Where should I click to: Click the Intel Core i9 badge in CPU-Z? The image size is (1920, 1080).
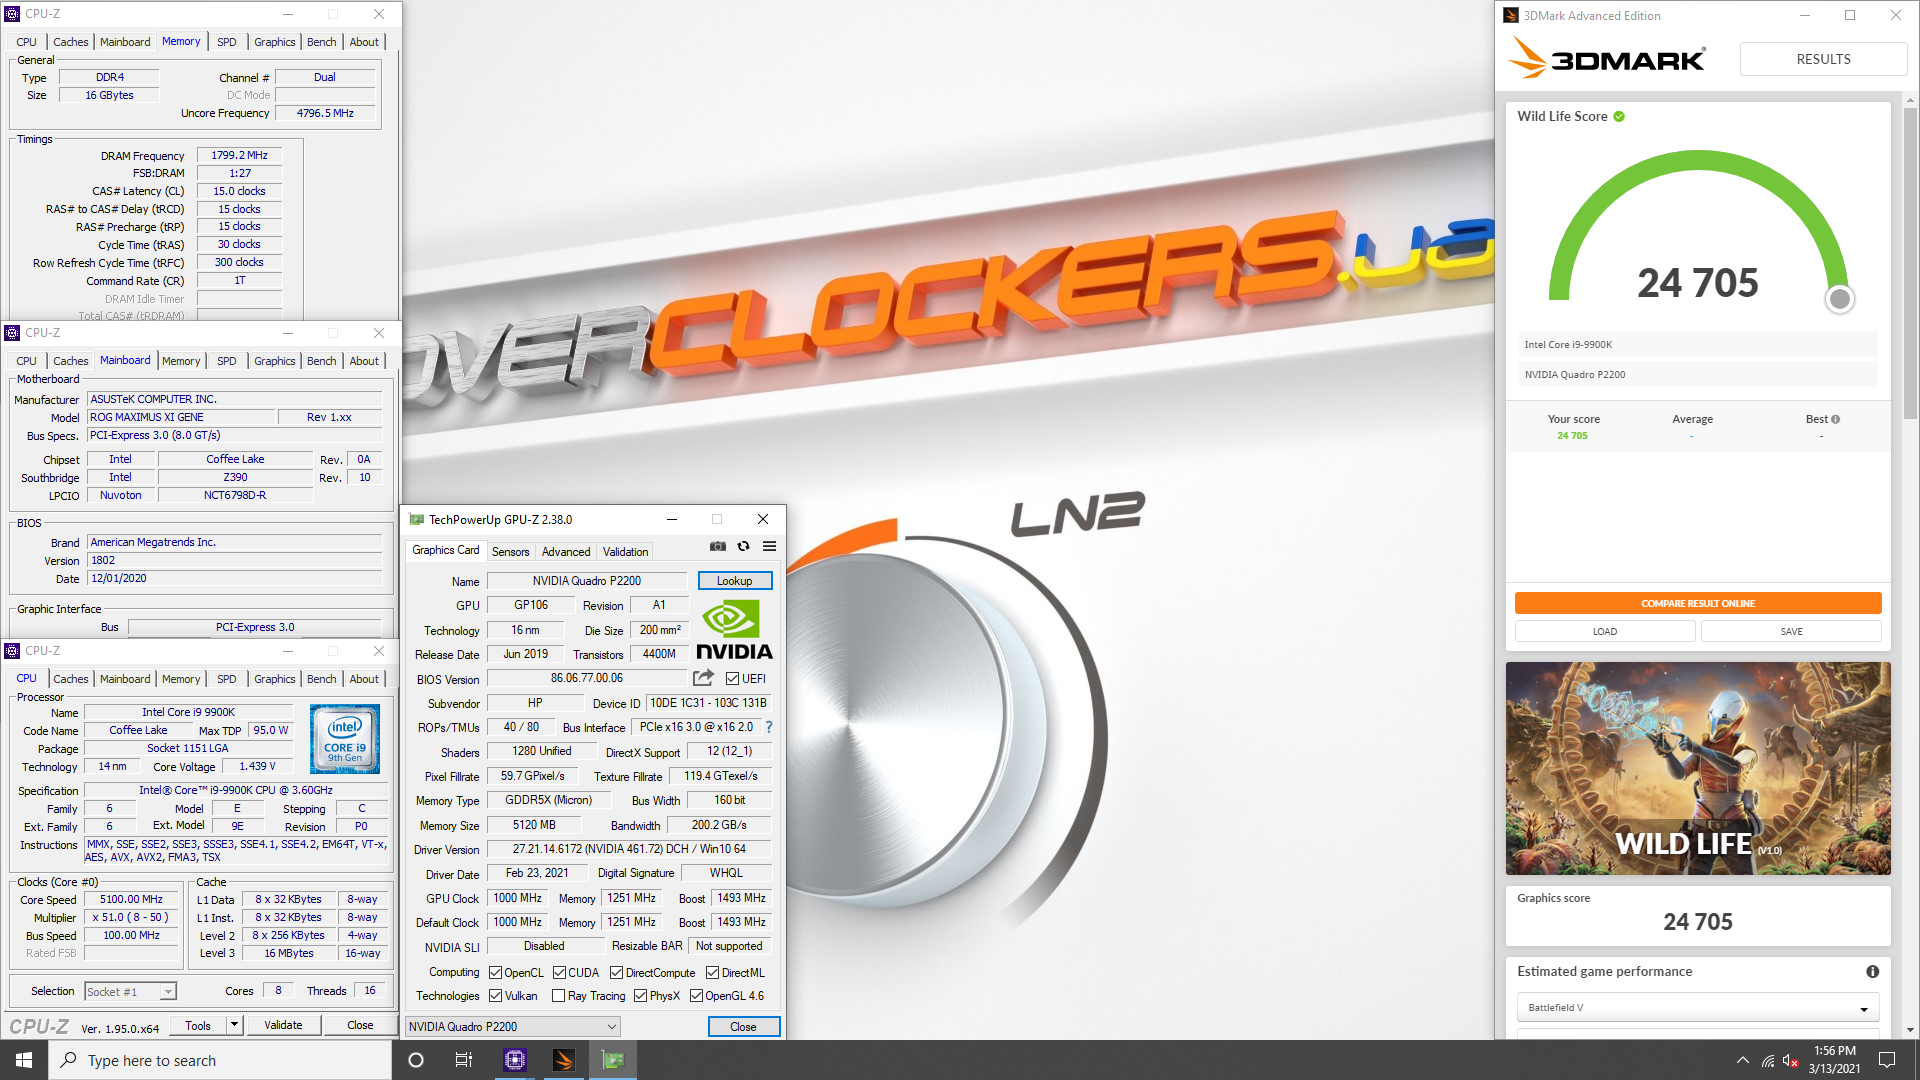pos(345,739)
